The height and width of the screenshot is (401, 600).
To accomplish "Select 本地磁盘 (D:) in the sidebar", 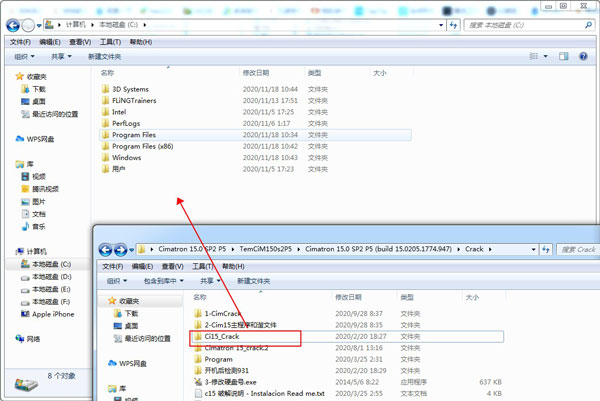I will point(46,277).
